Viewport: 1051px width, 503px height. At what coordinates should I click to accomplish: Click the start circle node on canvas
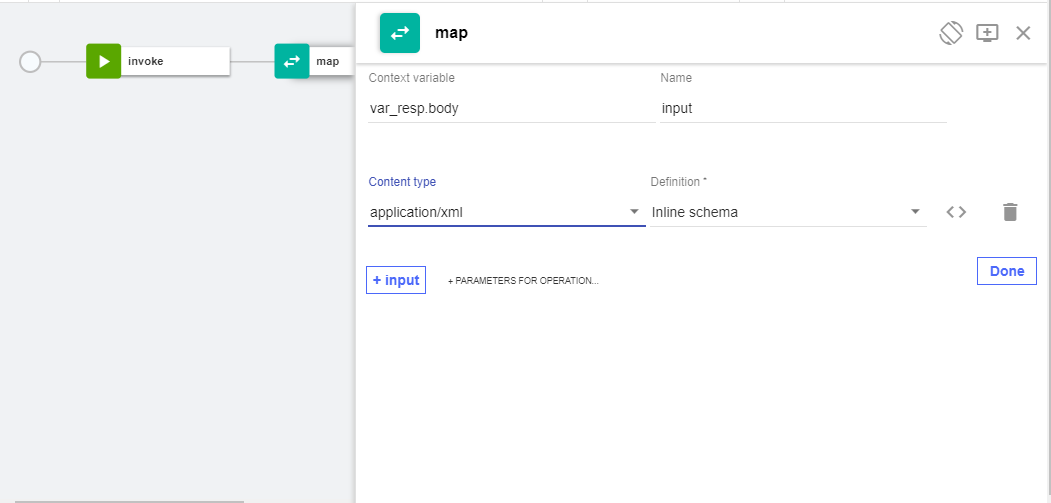(31, 62)
